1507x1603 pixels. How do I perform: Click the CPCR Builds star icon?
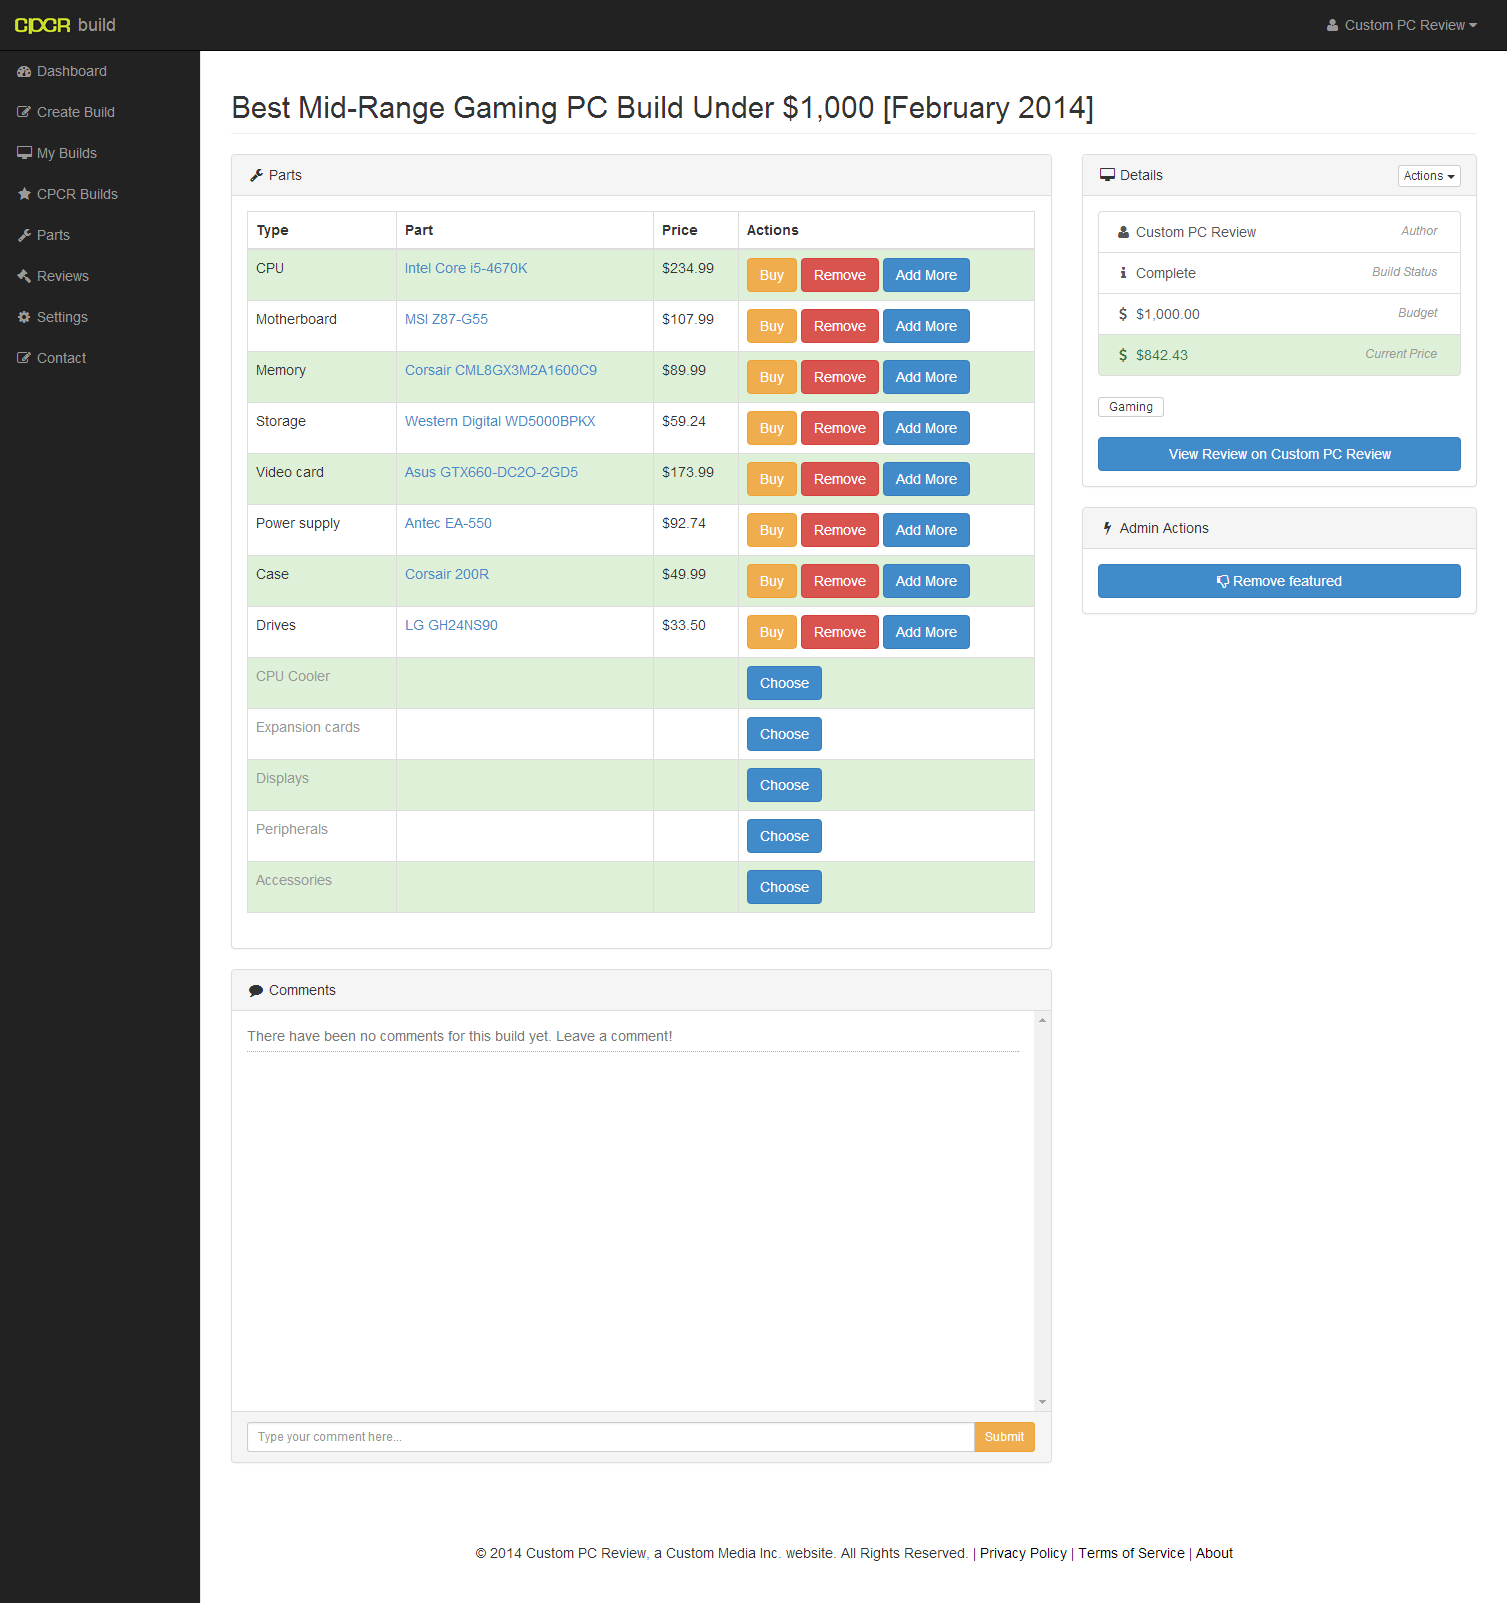click(24, 194)
